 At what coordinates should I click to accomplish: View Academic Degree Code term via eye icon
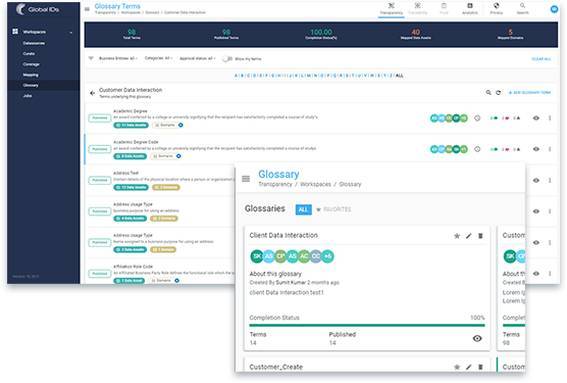click(x=536, y=149)
